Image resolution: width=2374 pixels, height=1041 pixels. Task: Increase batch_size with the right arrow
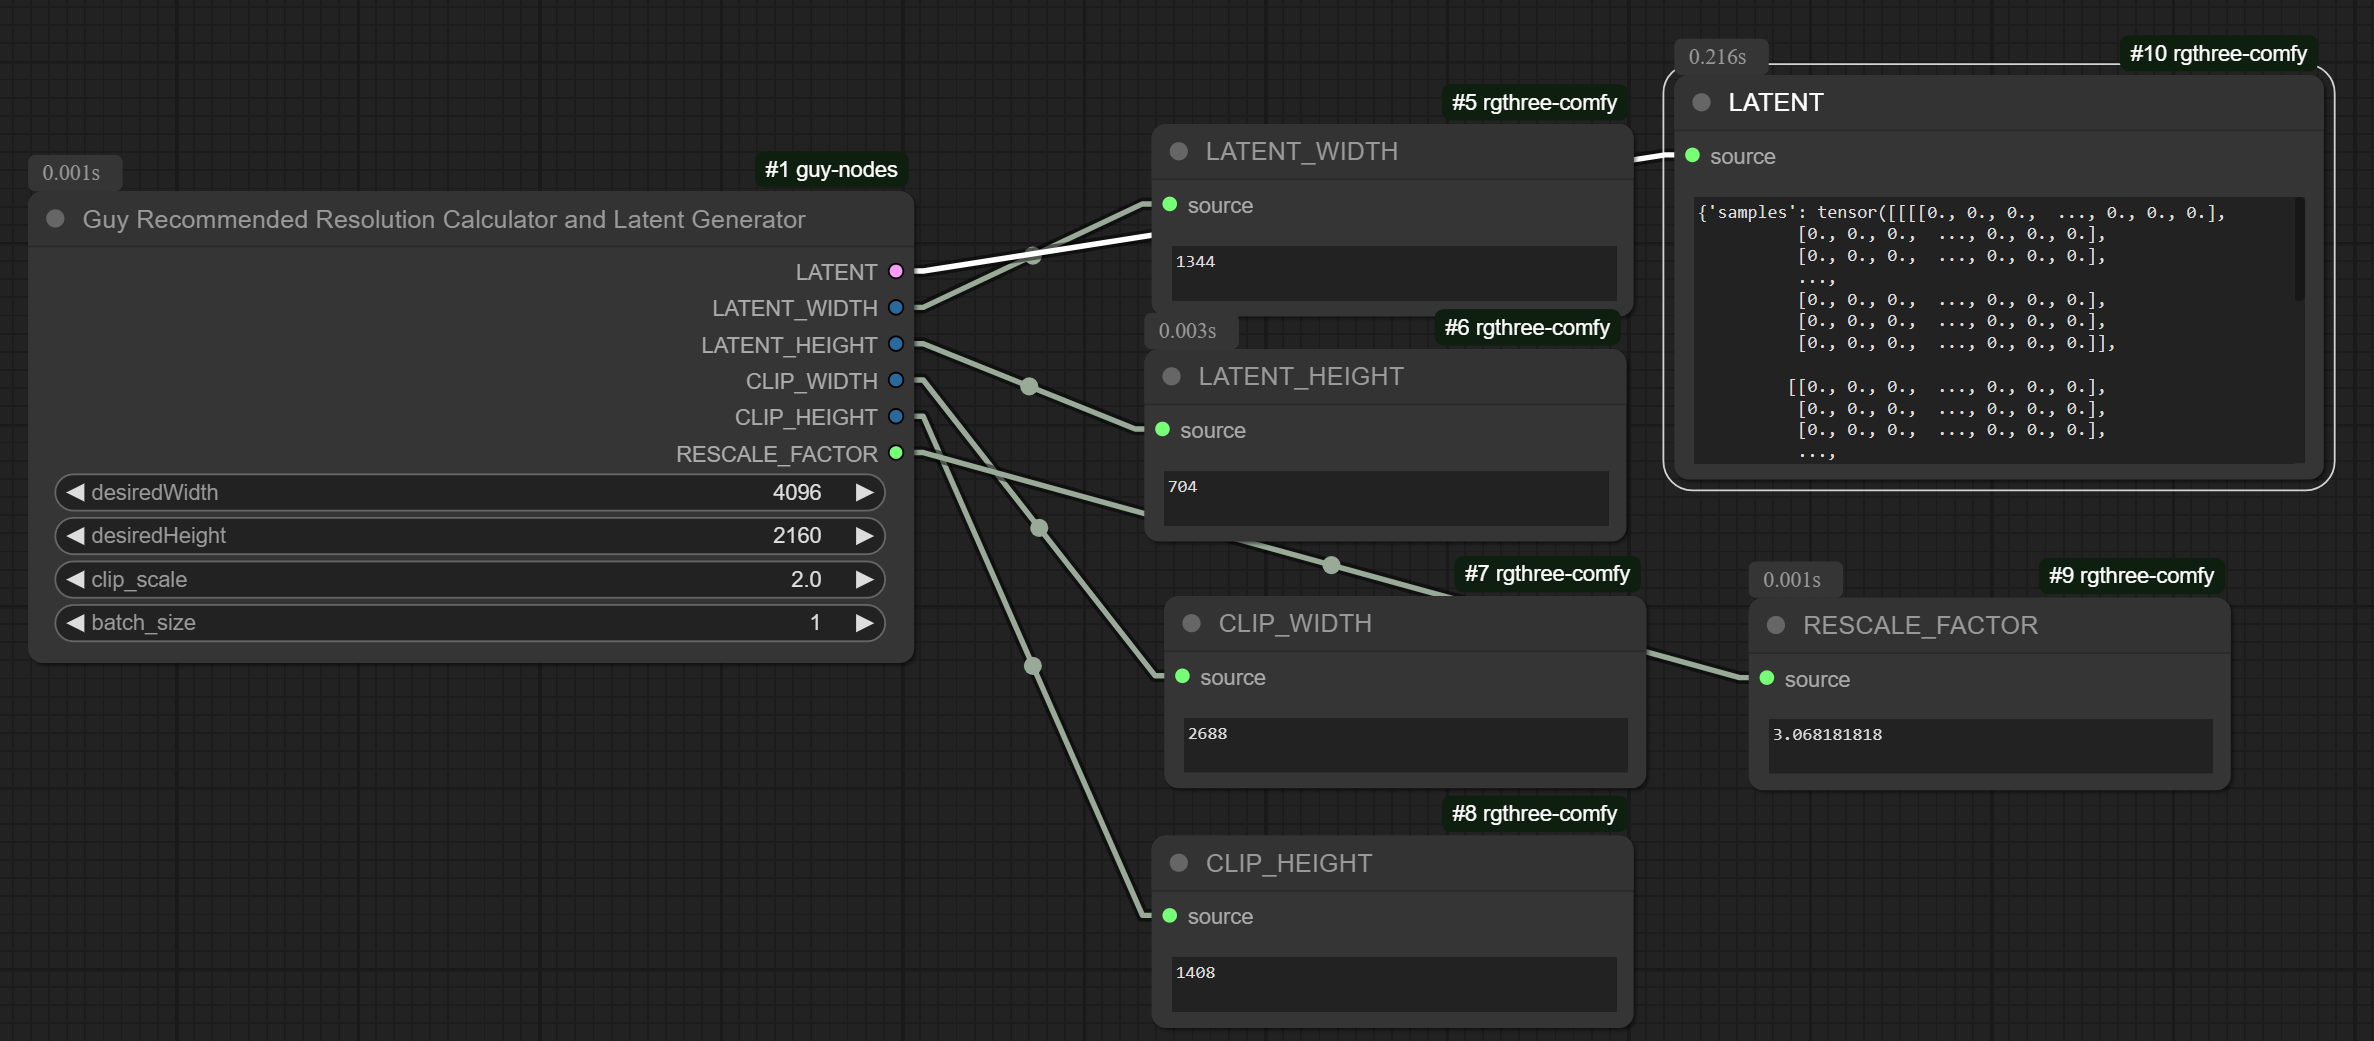pos(864,622)
